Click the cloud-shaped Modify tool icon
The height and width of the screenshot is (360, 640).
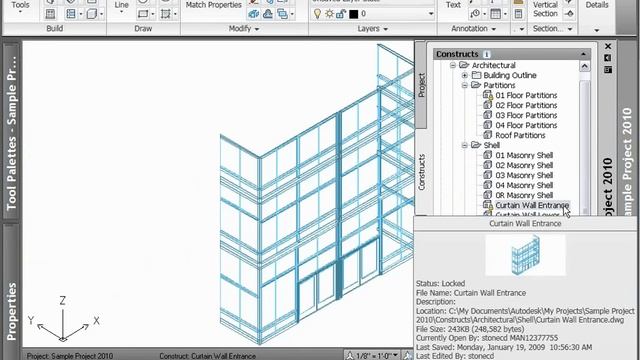268,14
